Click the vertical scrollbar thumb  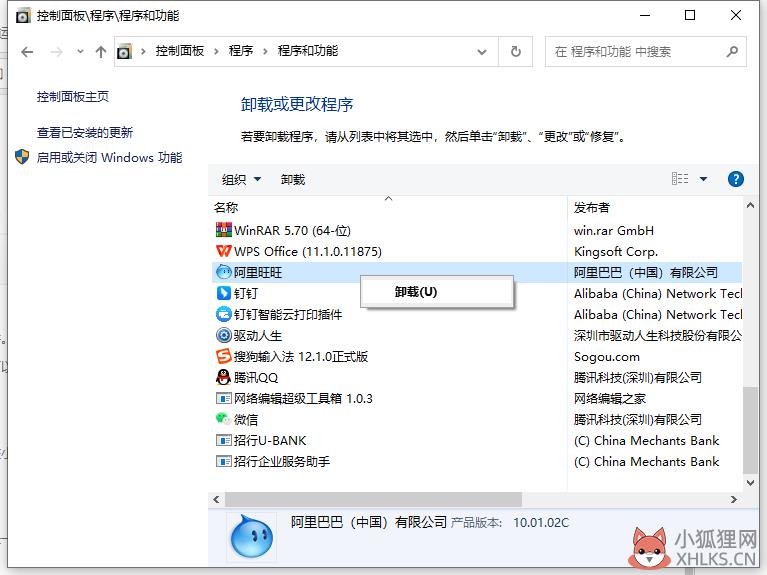click(x=750, y=430)
